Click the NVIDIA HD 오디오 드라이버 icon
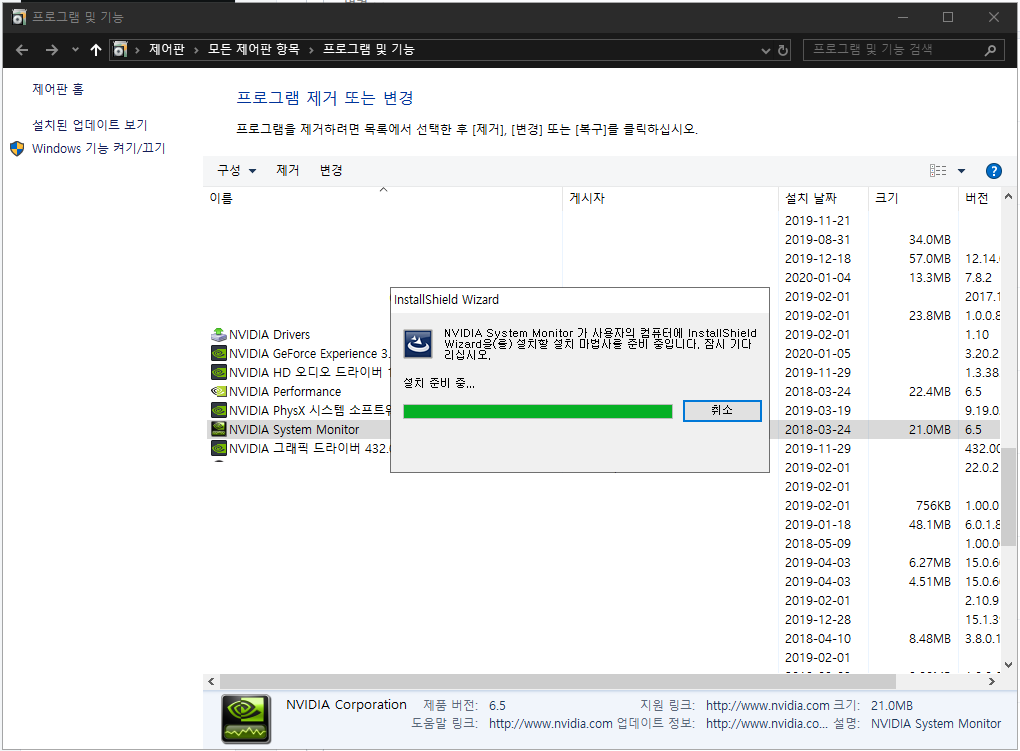Image resolution: width=1020 pixels, height=751 pixels. tap(219, 372)
